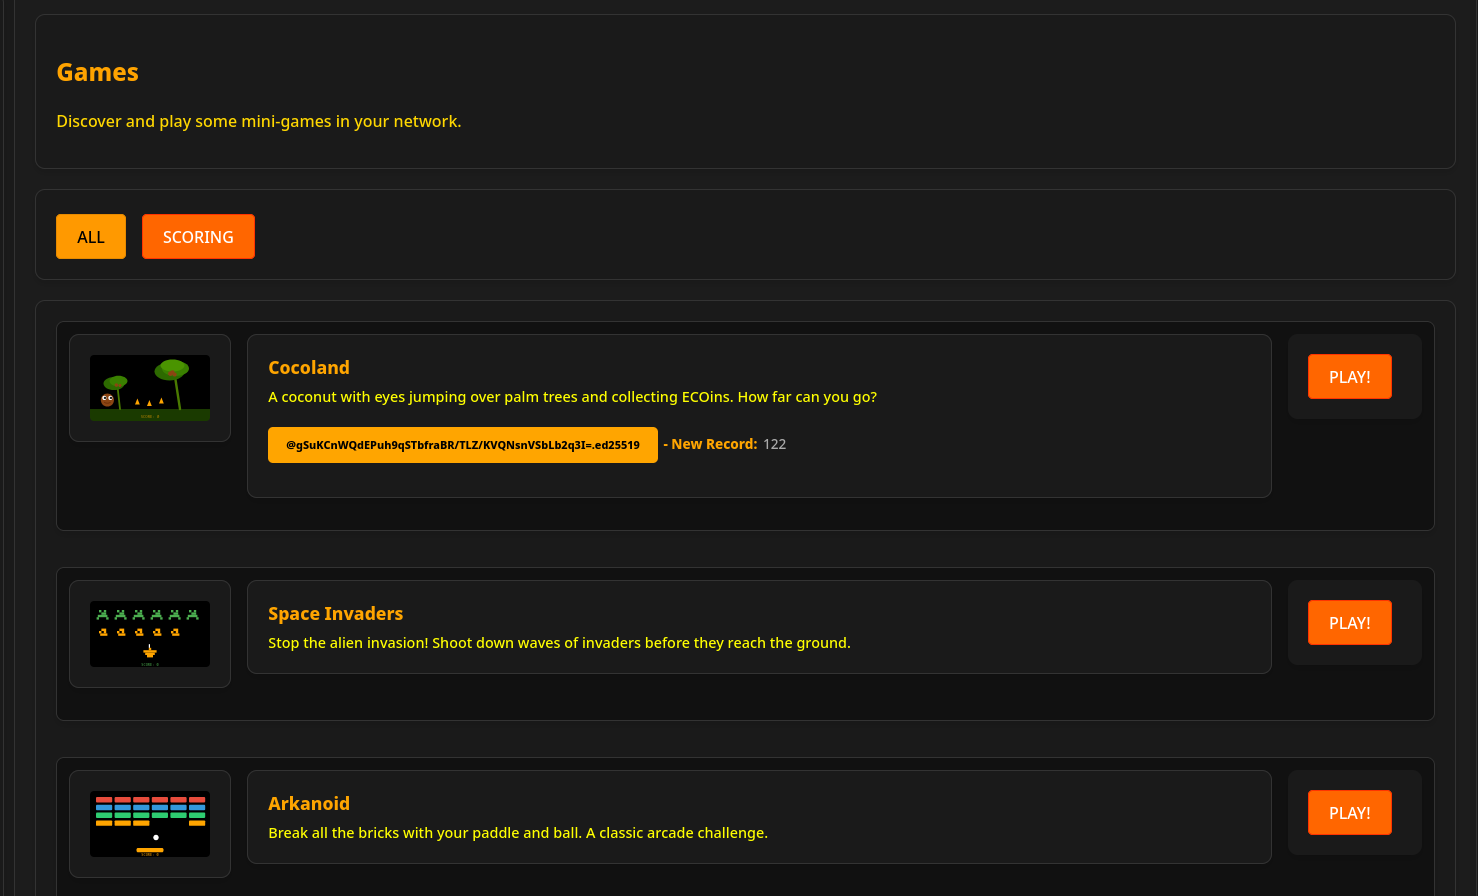Click the Cocoland title
Viewport: 1478px width, 896px height.
pyautogui.click(x=309, y=367)
